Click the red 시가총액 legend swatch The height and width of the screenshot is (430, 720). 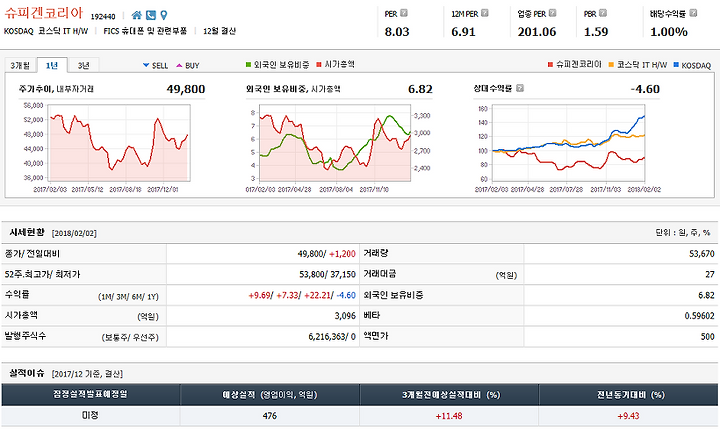[x=319, y=65]
